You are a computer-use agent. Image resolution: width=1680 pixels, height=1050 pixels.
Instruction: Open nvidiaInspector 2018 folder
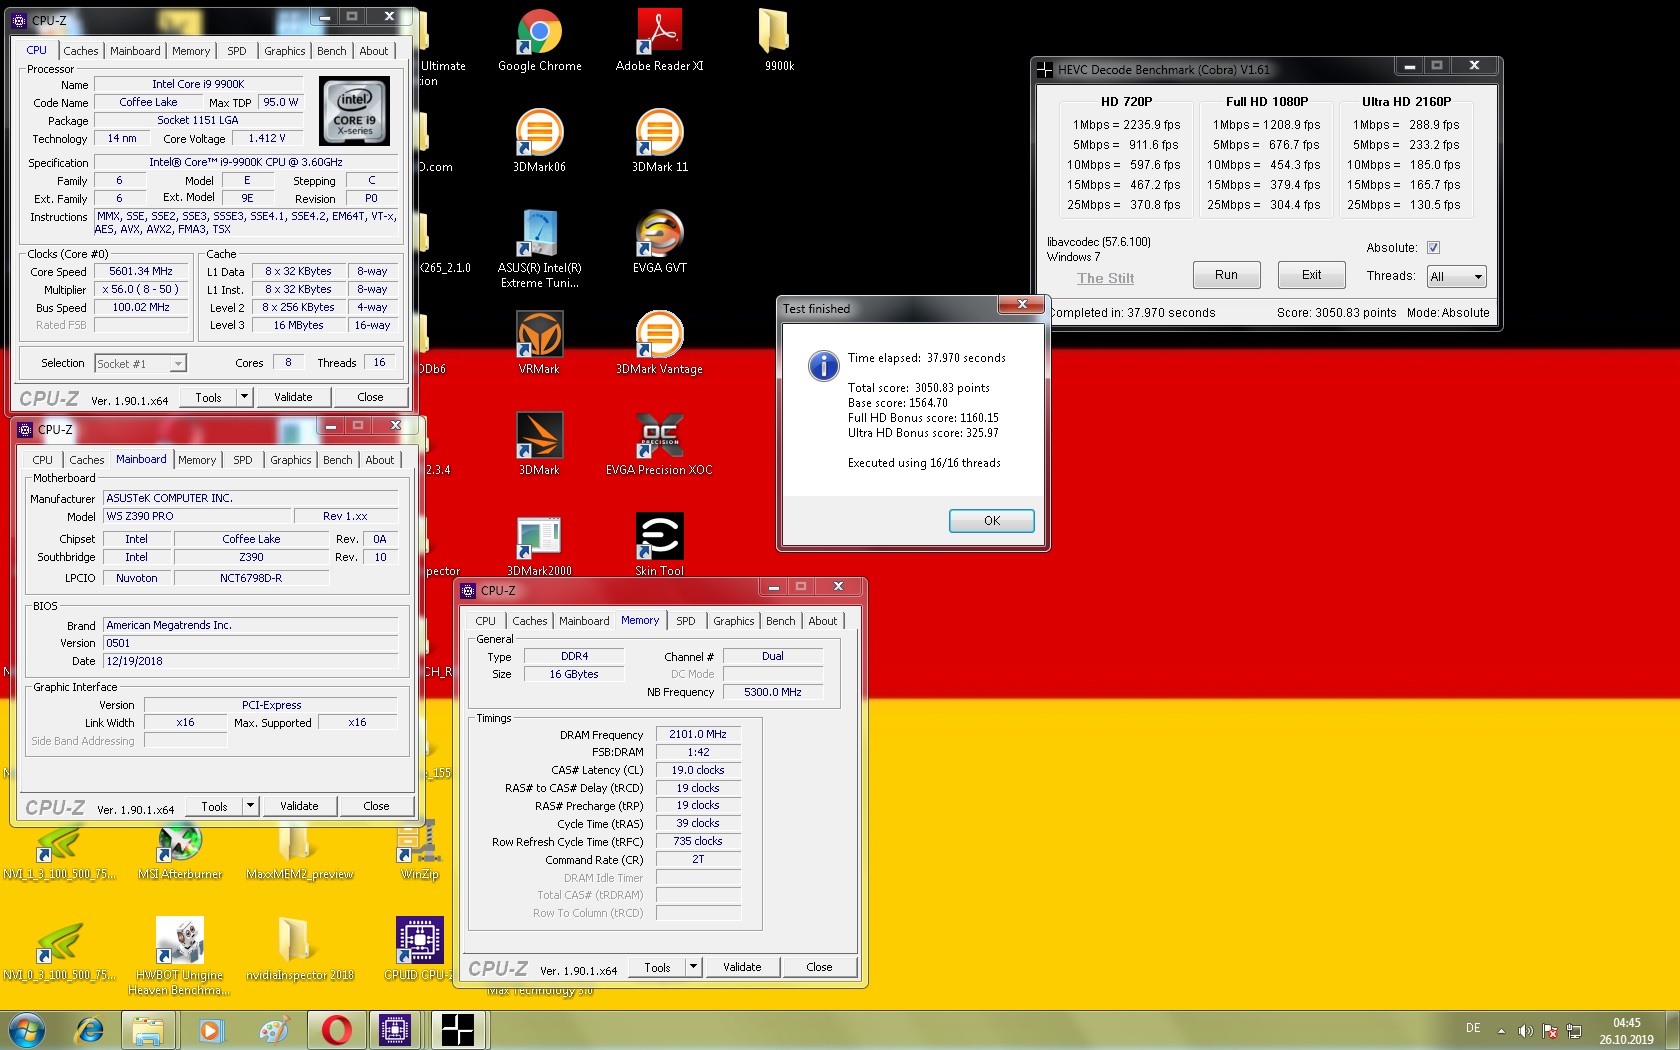tap(300, 950)
